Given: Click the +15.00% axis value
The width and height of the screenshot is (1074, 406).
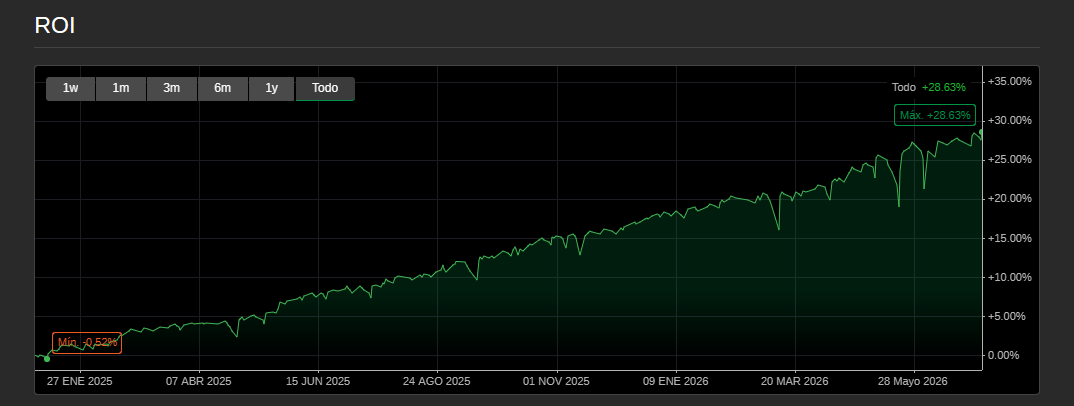Looking at the screenshot, I should [1008, 238].
